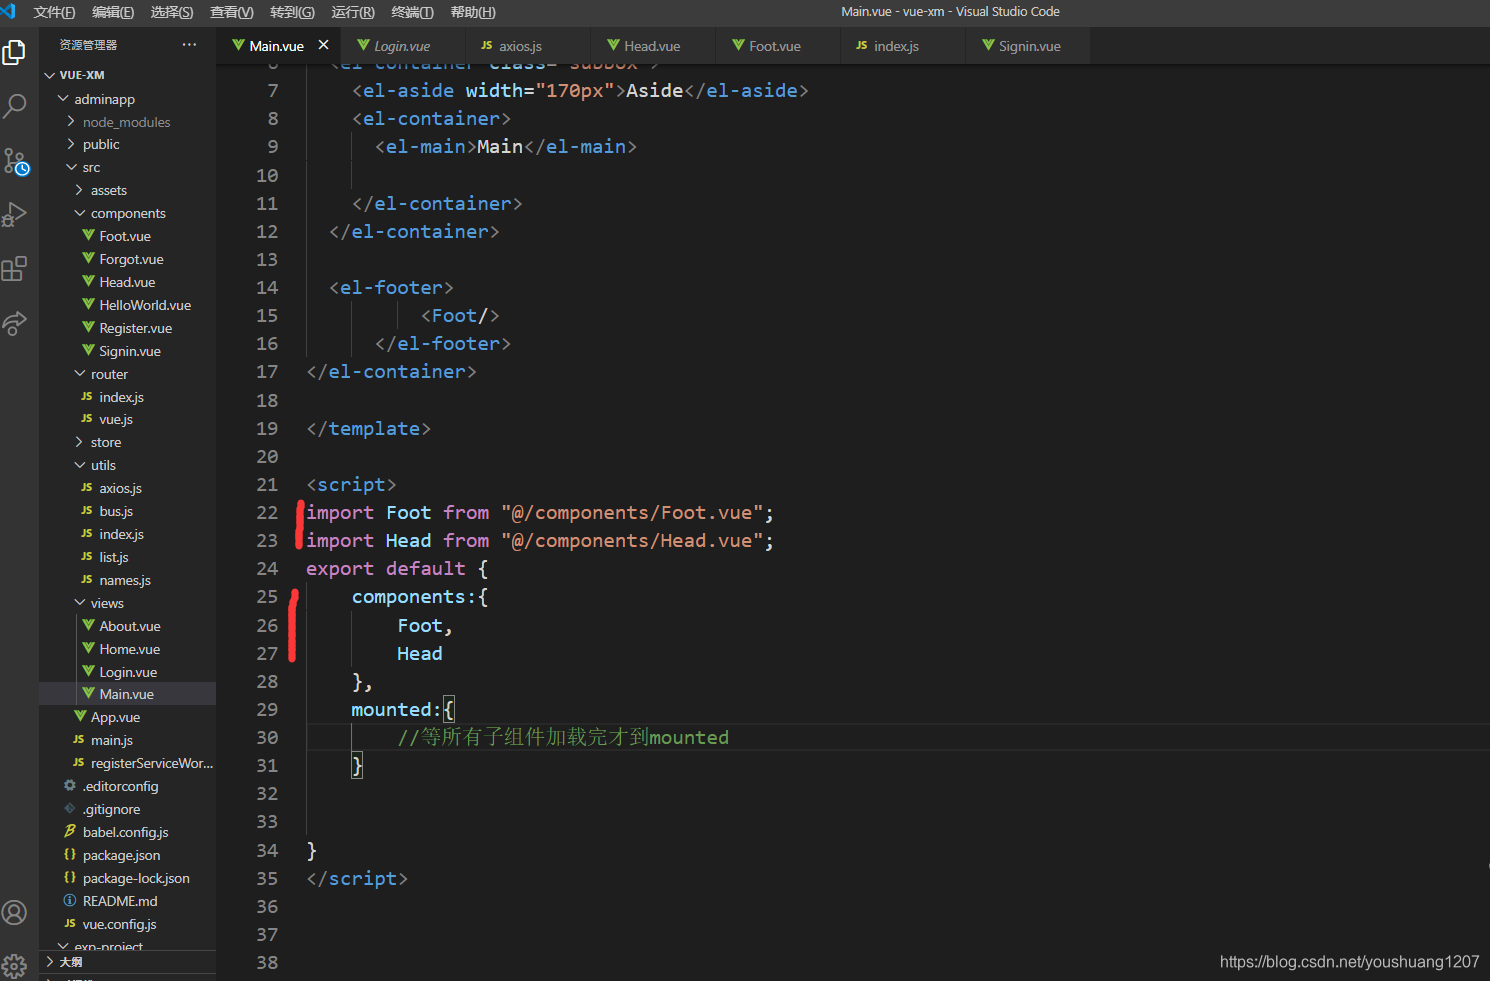
Task: Collapse the utils folder
Action: (127, 465)
